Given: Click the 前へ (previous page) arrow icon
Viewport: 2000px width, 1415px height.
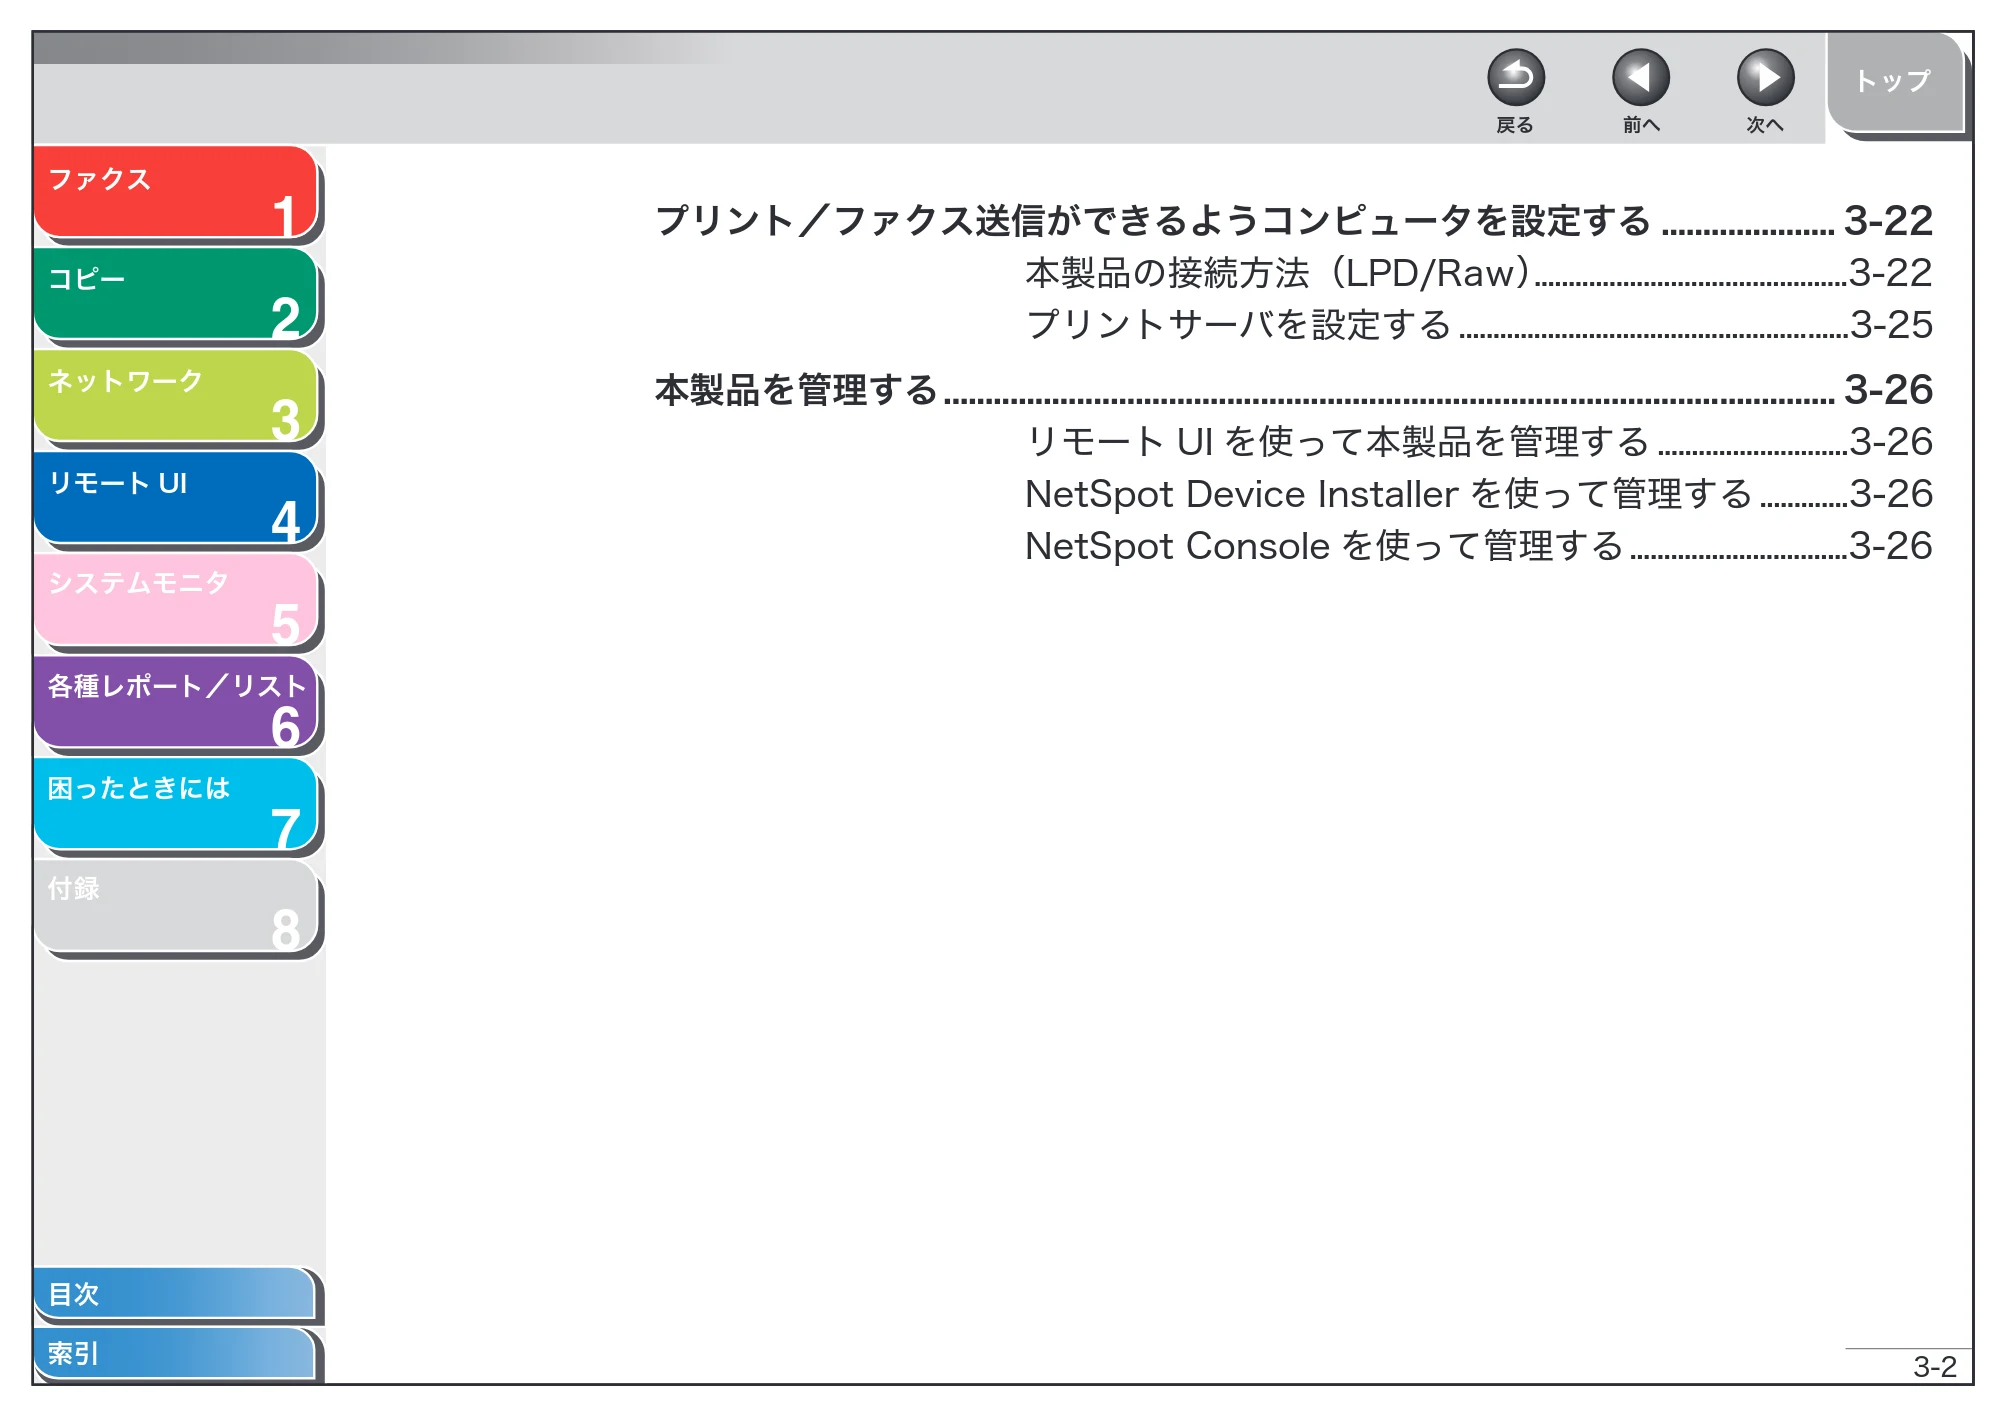Looking at the screenshot, I should point(1640,77).
